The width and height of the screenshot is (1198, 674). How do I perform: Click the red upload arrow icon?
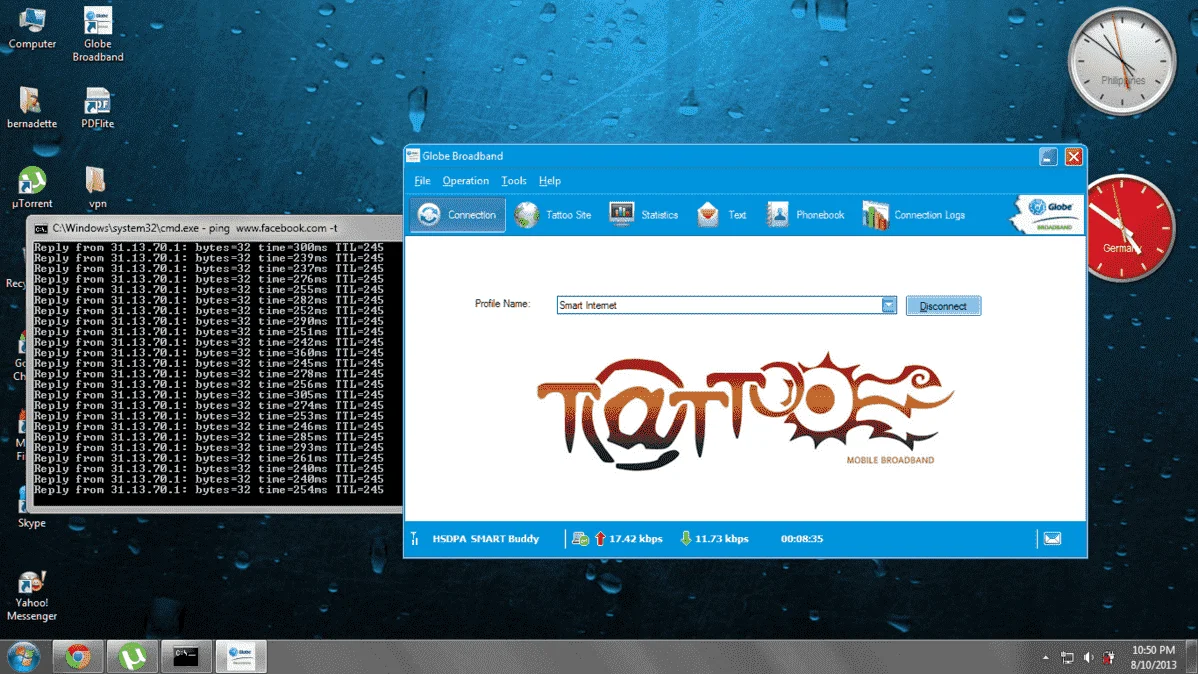tap(600, 539)
